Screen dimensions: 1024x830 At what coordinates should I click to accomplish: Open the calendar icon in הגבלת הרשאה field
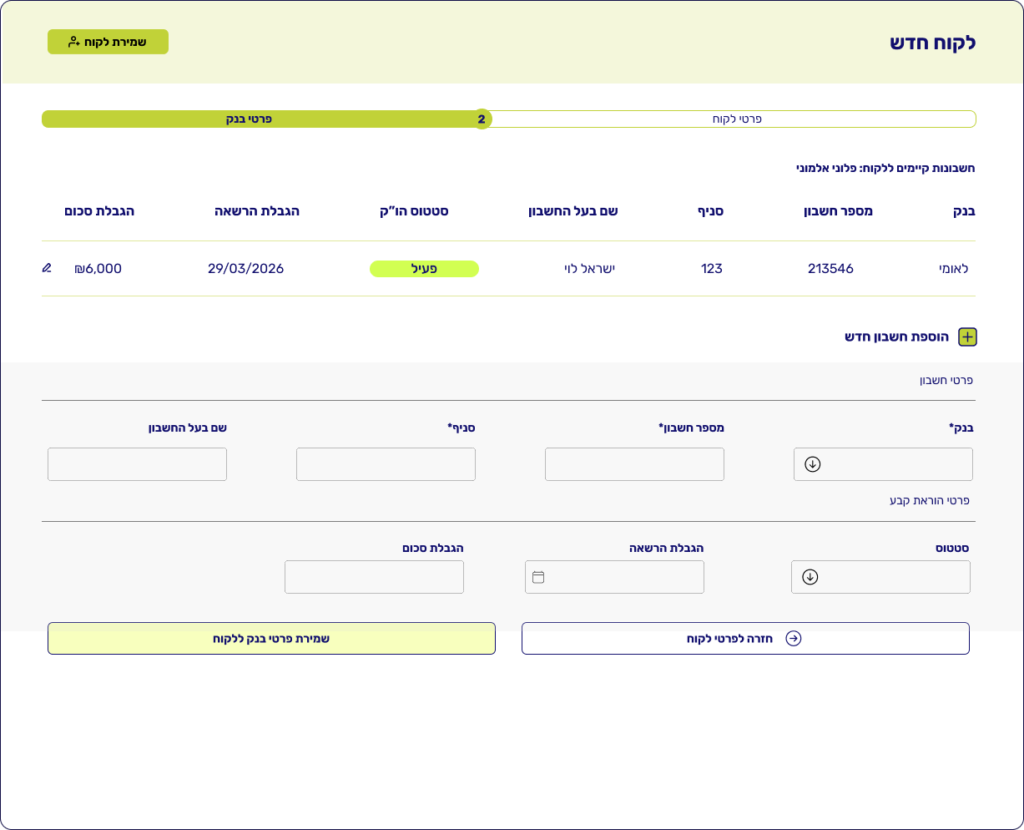click(538, 577)
